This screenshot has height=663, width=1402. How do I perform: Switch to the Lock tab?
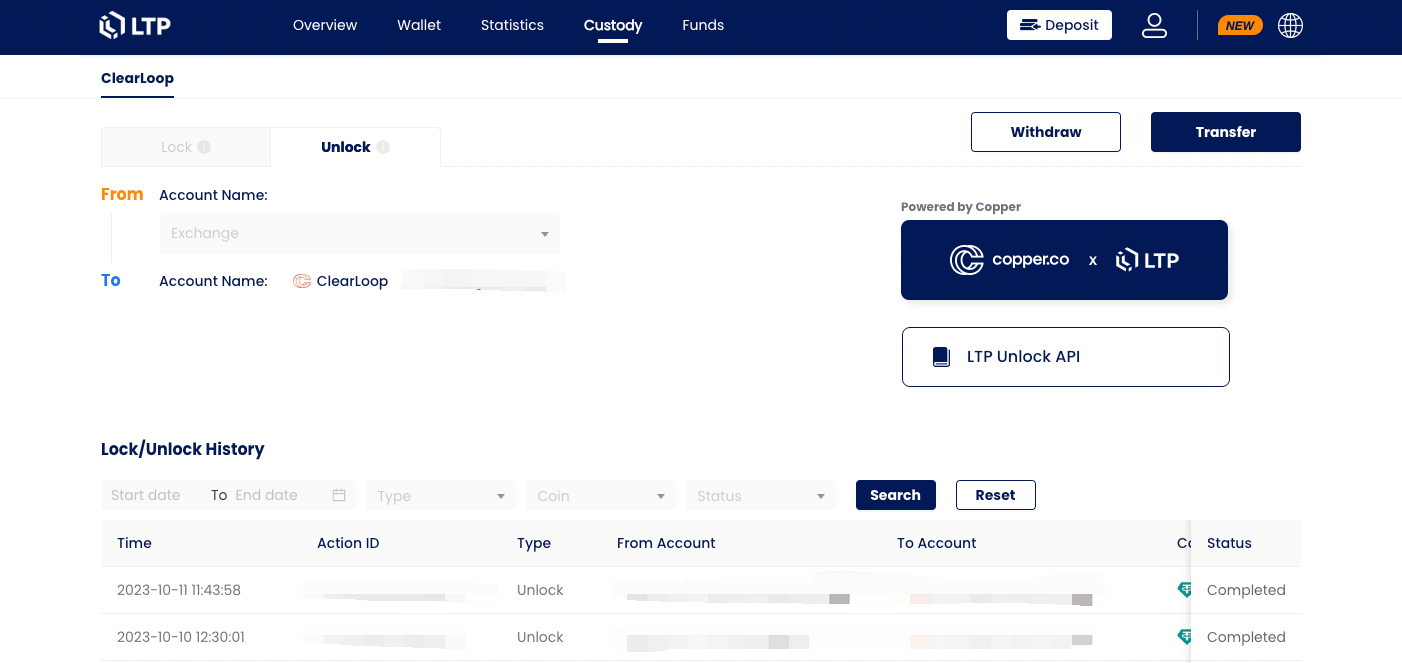(x=186, y=147)
